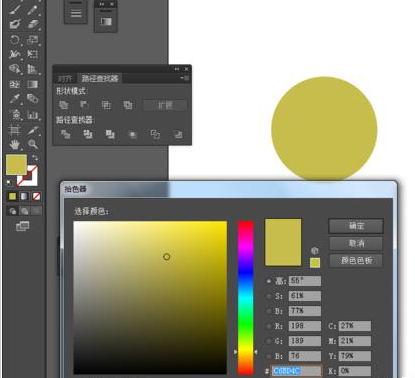Screen dimensions: 415x378
Task: Select the Blend tool
Action: coord(32,99)
